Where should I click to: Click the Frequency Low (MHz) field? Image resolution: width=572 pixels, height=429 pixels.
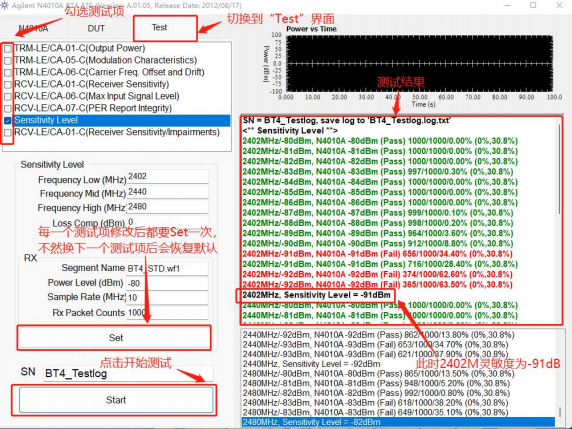(167, 177)
